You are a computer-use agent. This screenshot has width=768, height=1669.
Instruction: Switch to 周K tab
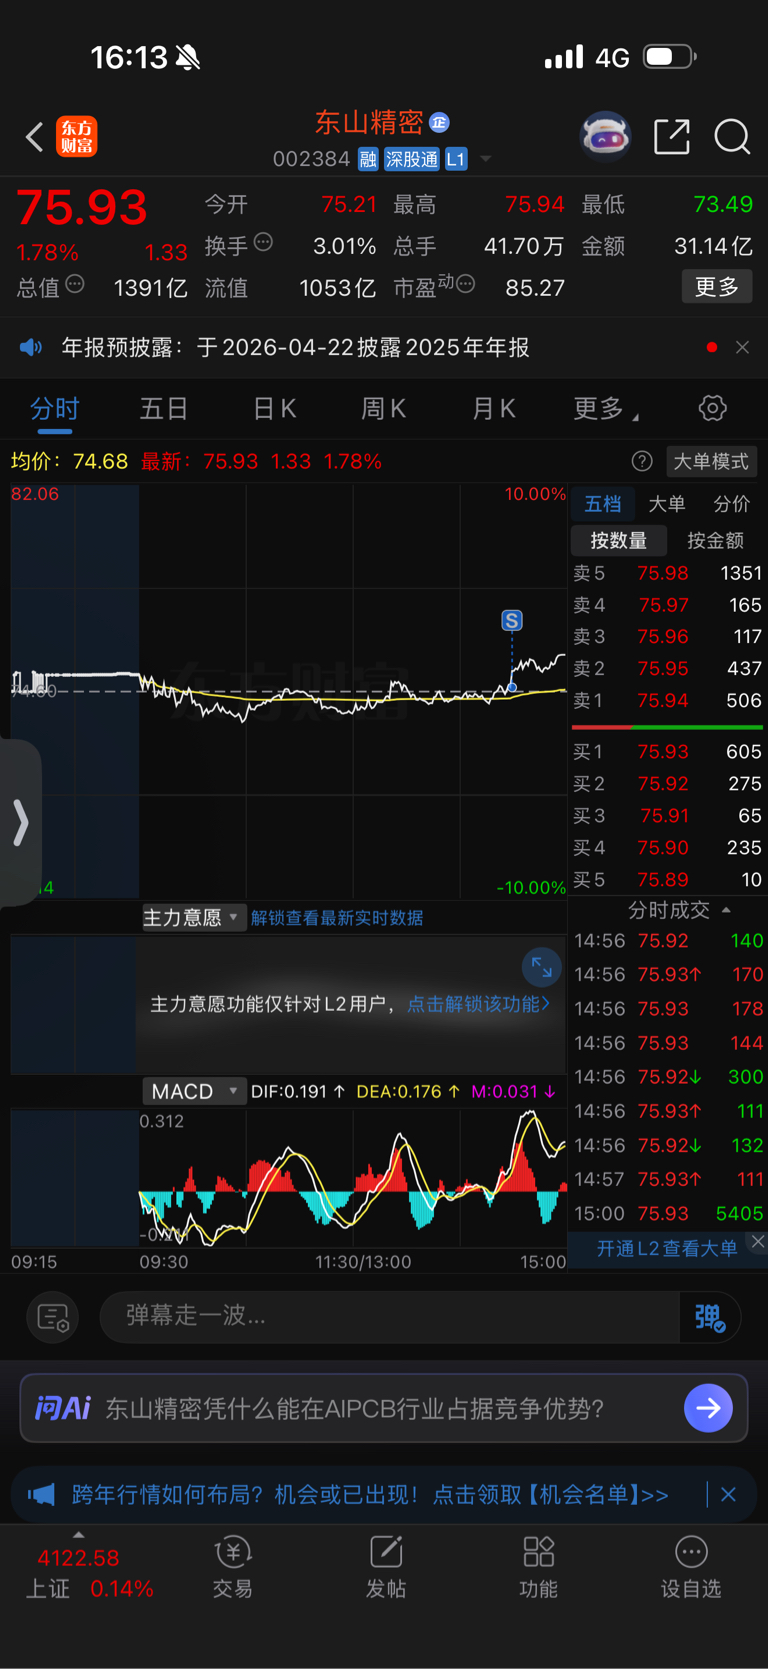[383, 408]
